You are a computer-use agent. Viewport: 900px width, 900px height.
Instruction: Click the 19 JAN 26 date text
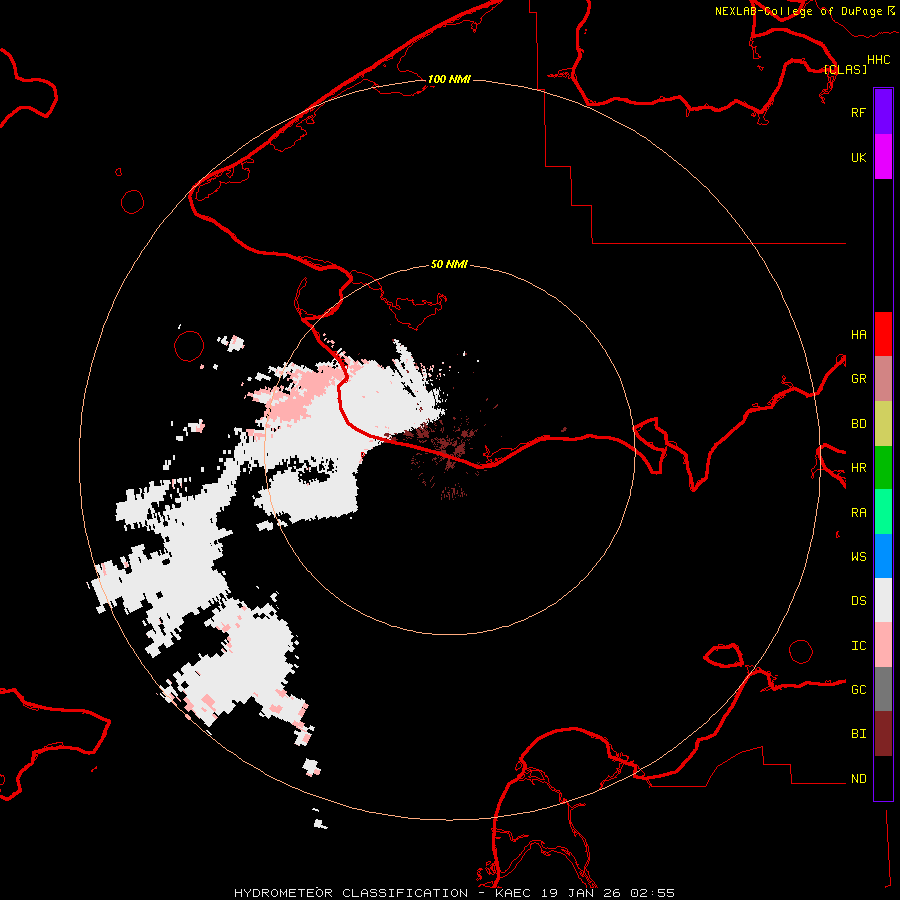pyautogui.click(x=582, y=893)
